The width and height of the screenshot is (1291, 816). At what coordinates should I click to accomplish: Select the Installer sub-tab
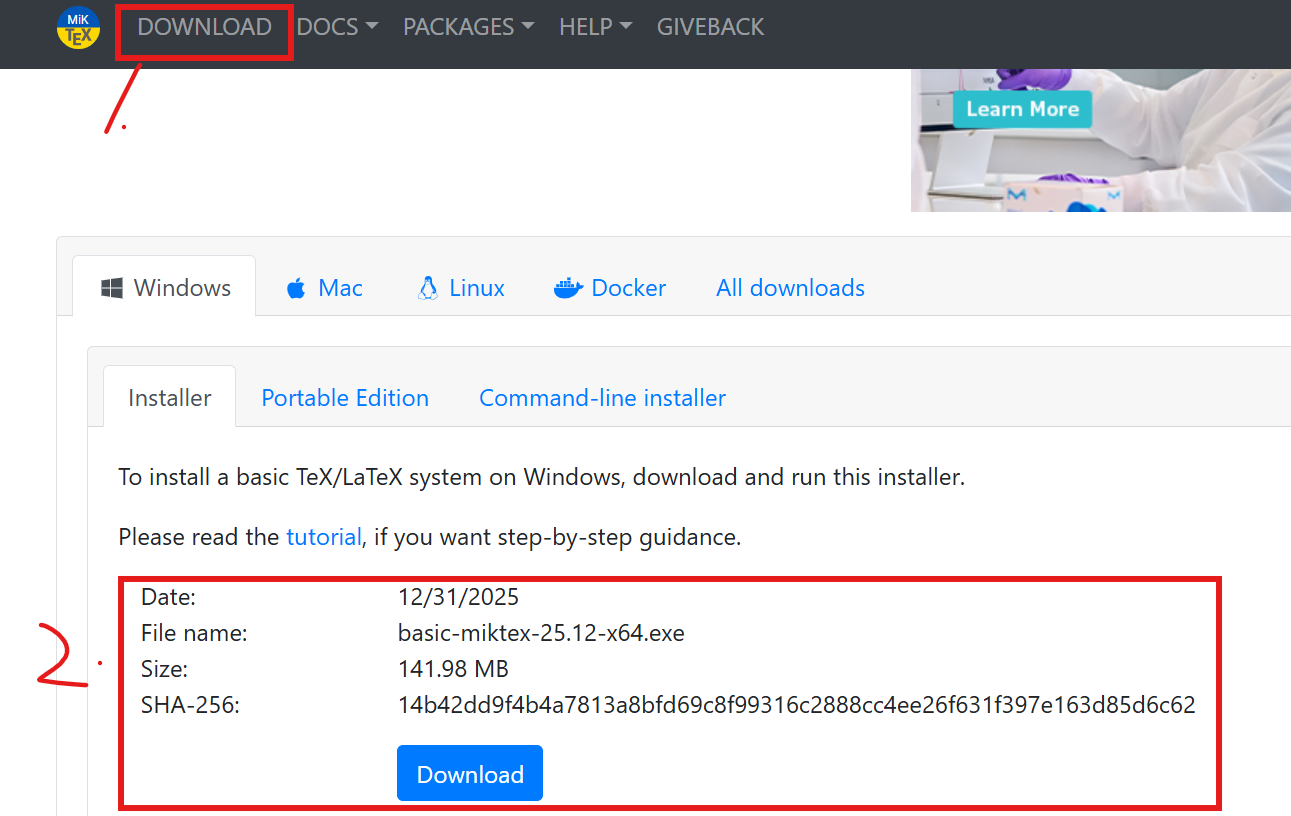170,397
